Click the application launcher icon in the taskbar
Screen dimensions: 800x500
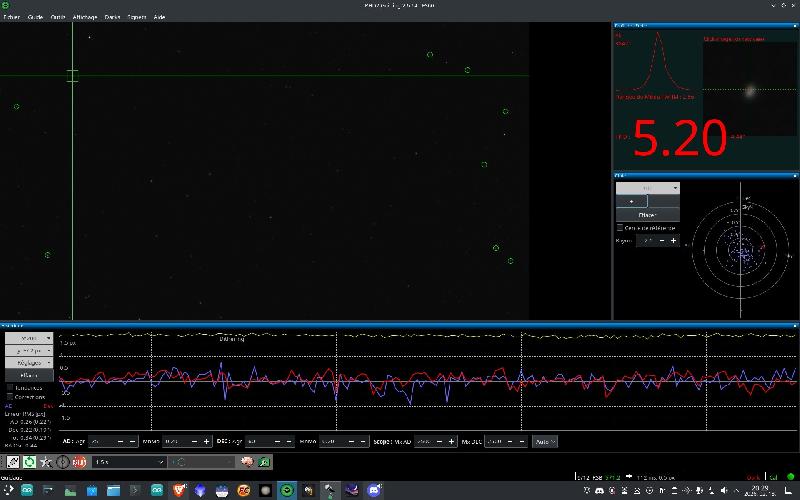(x=8, y=491)
